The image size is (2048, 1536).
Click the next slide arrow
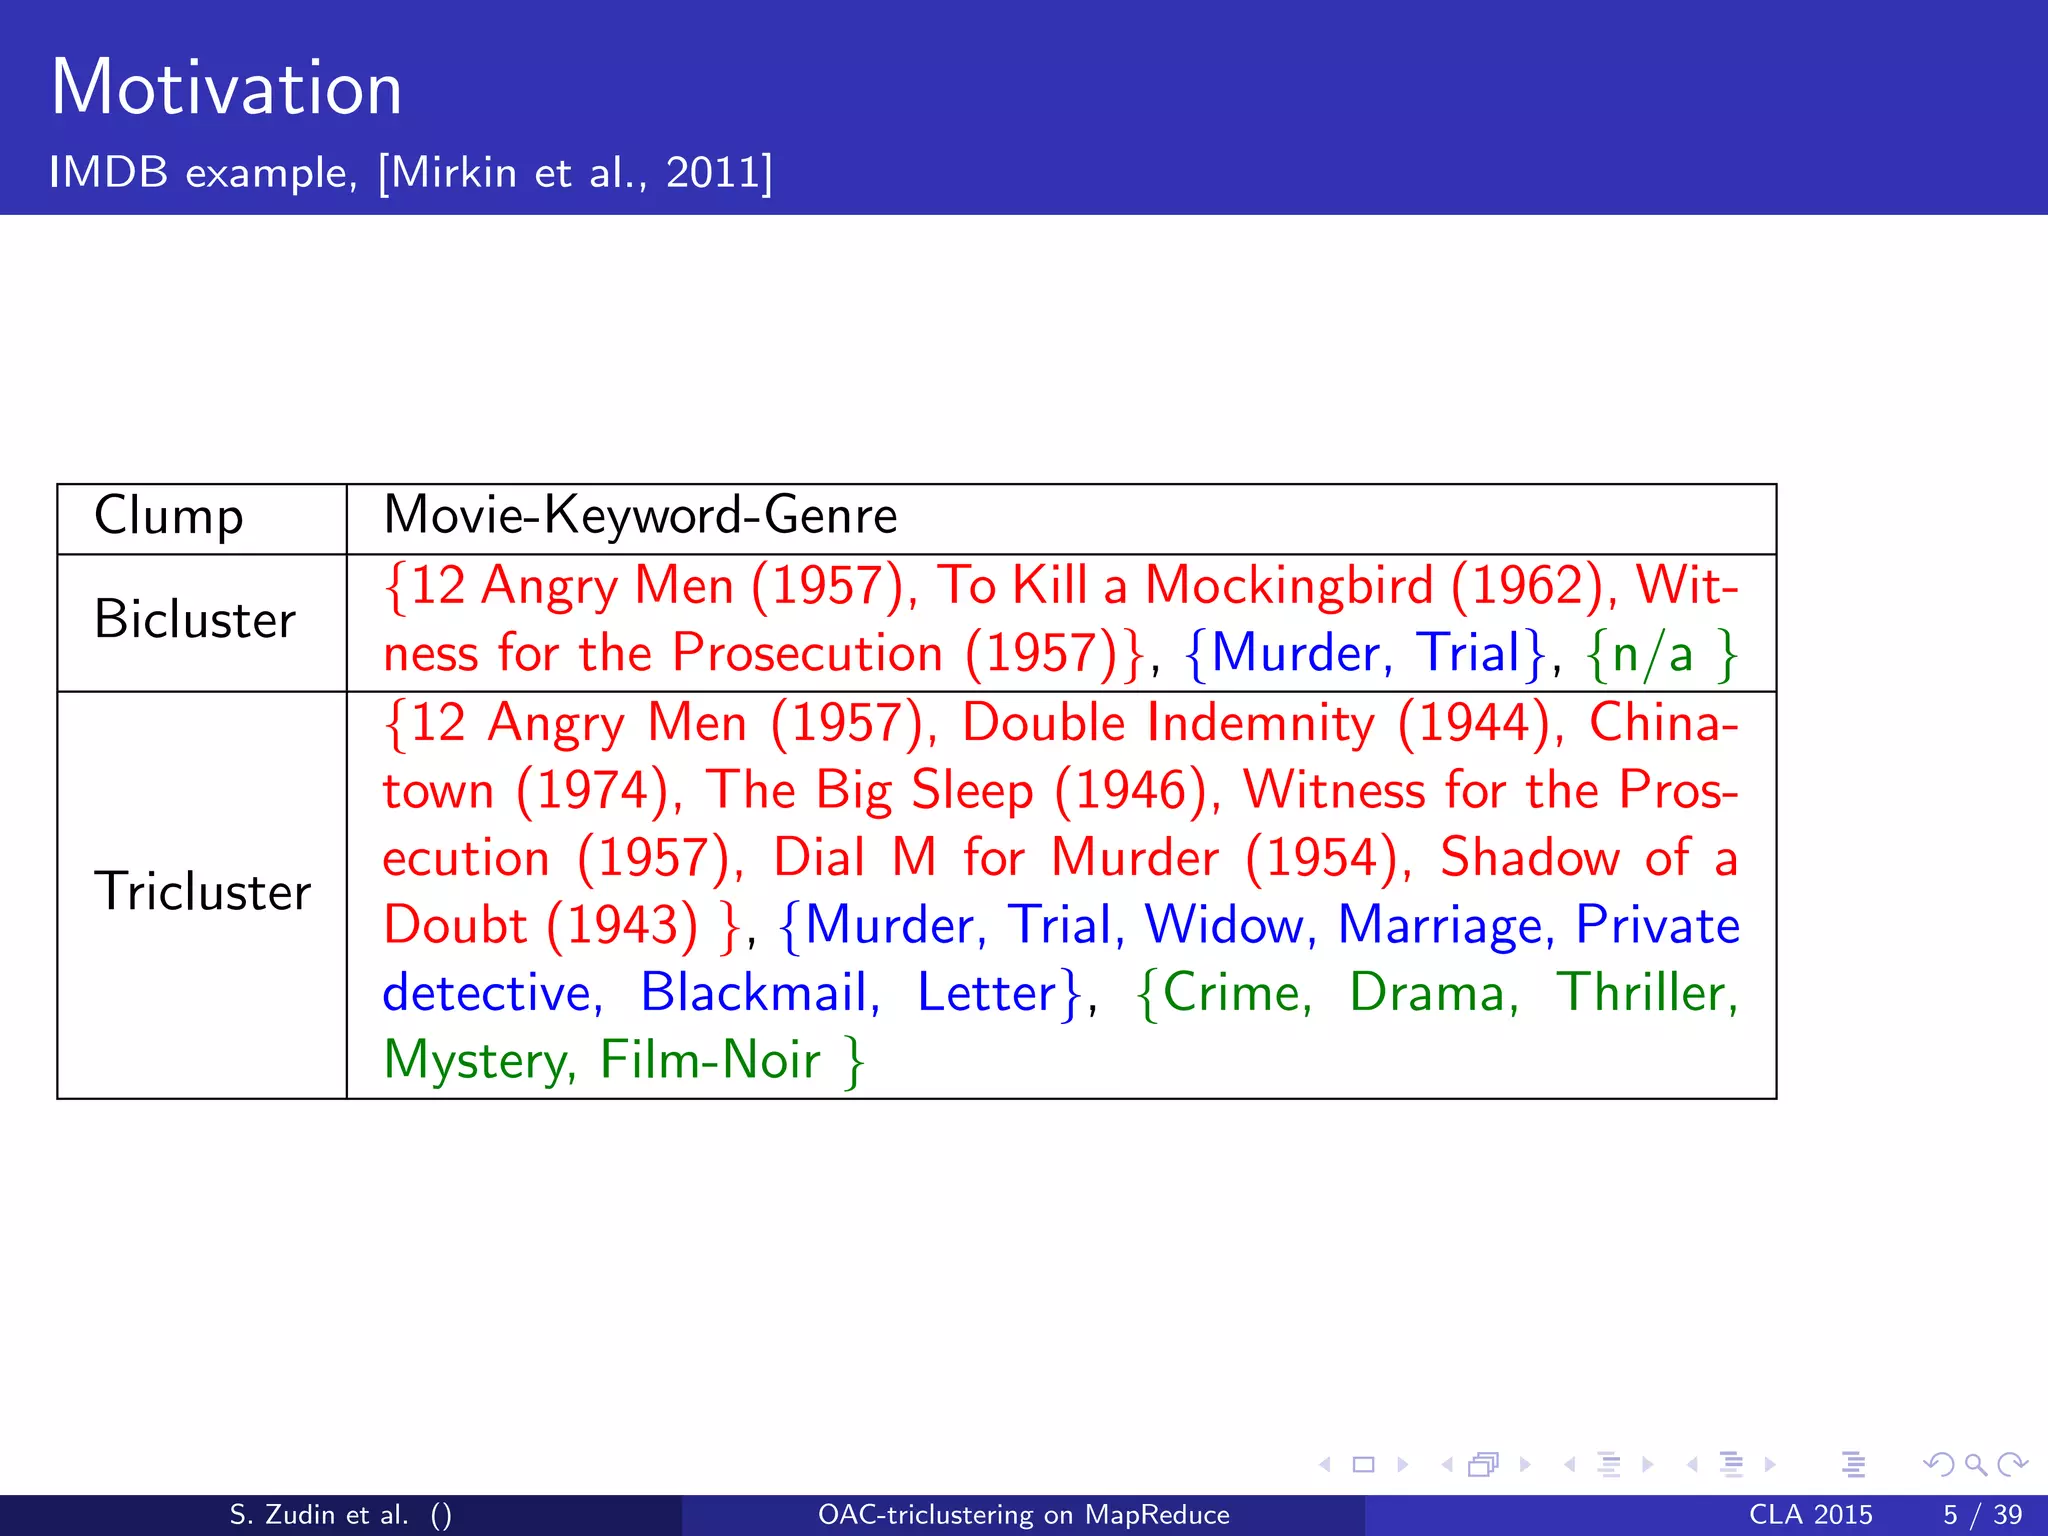point(1403,1465)
